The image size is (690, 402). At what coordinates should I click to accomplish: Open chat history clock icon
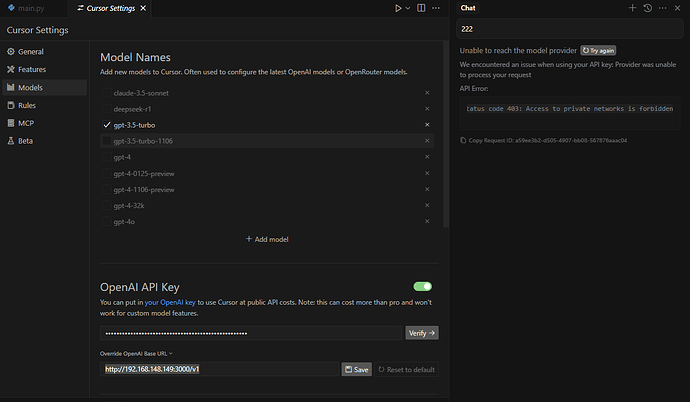[647, 8]
